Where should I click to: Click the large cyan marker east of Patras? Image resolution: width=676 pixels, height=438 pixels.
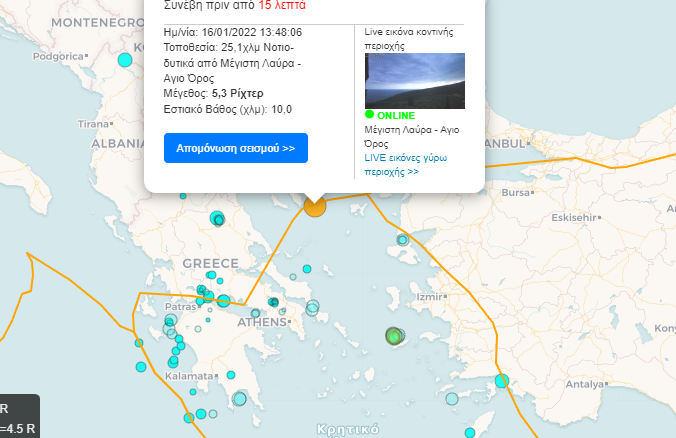click(222, 300)
